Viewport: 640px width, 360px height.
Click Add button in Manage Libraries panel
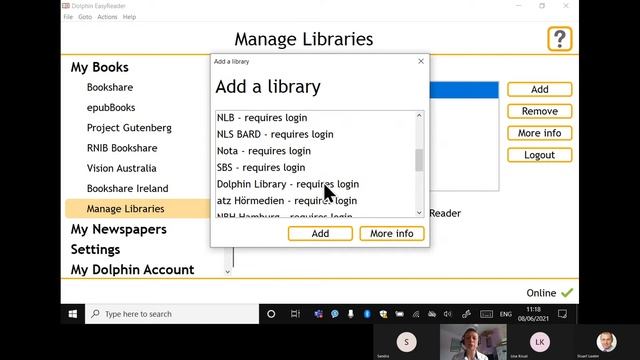[540, 89]
